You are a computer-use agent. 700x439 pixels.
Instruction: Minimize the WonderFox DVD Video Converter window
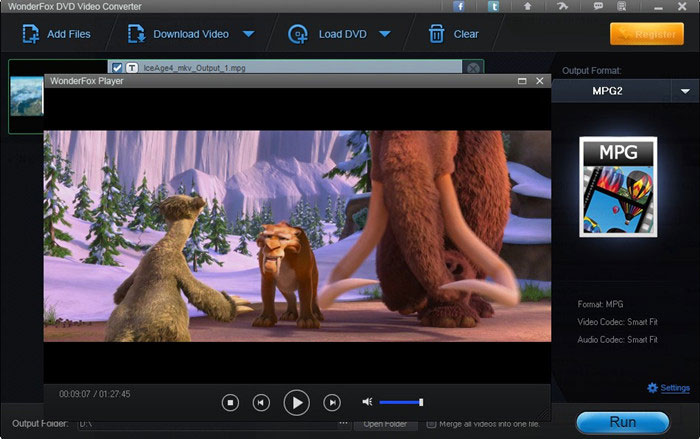tap(658, 7)
